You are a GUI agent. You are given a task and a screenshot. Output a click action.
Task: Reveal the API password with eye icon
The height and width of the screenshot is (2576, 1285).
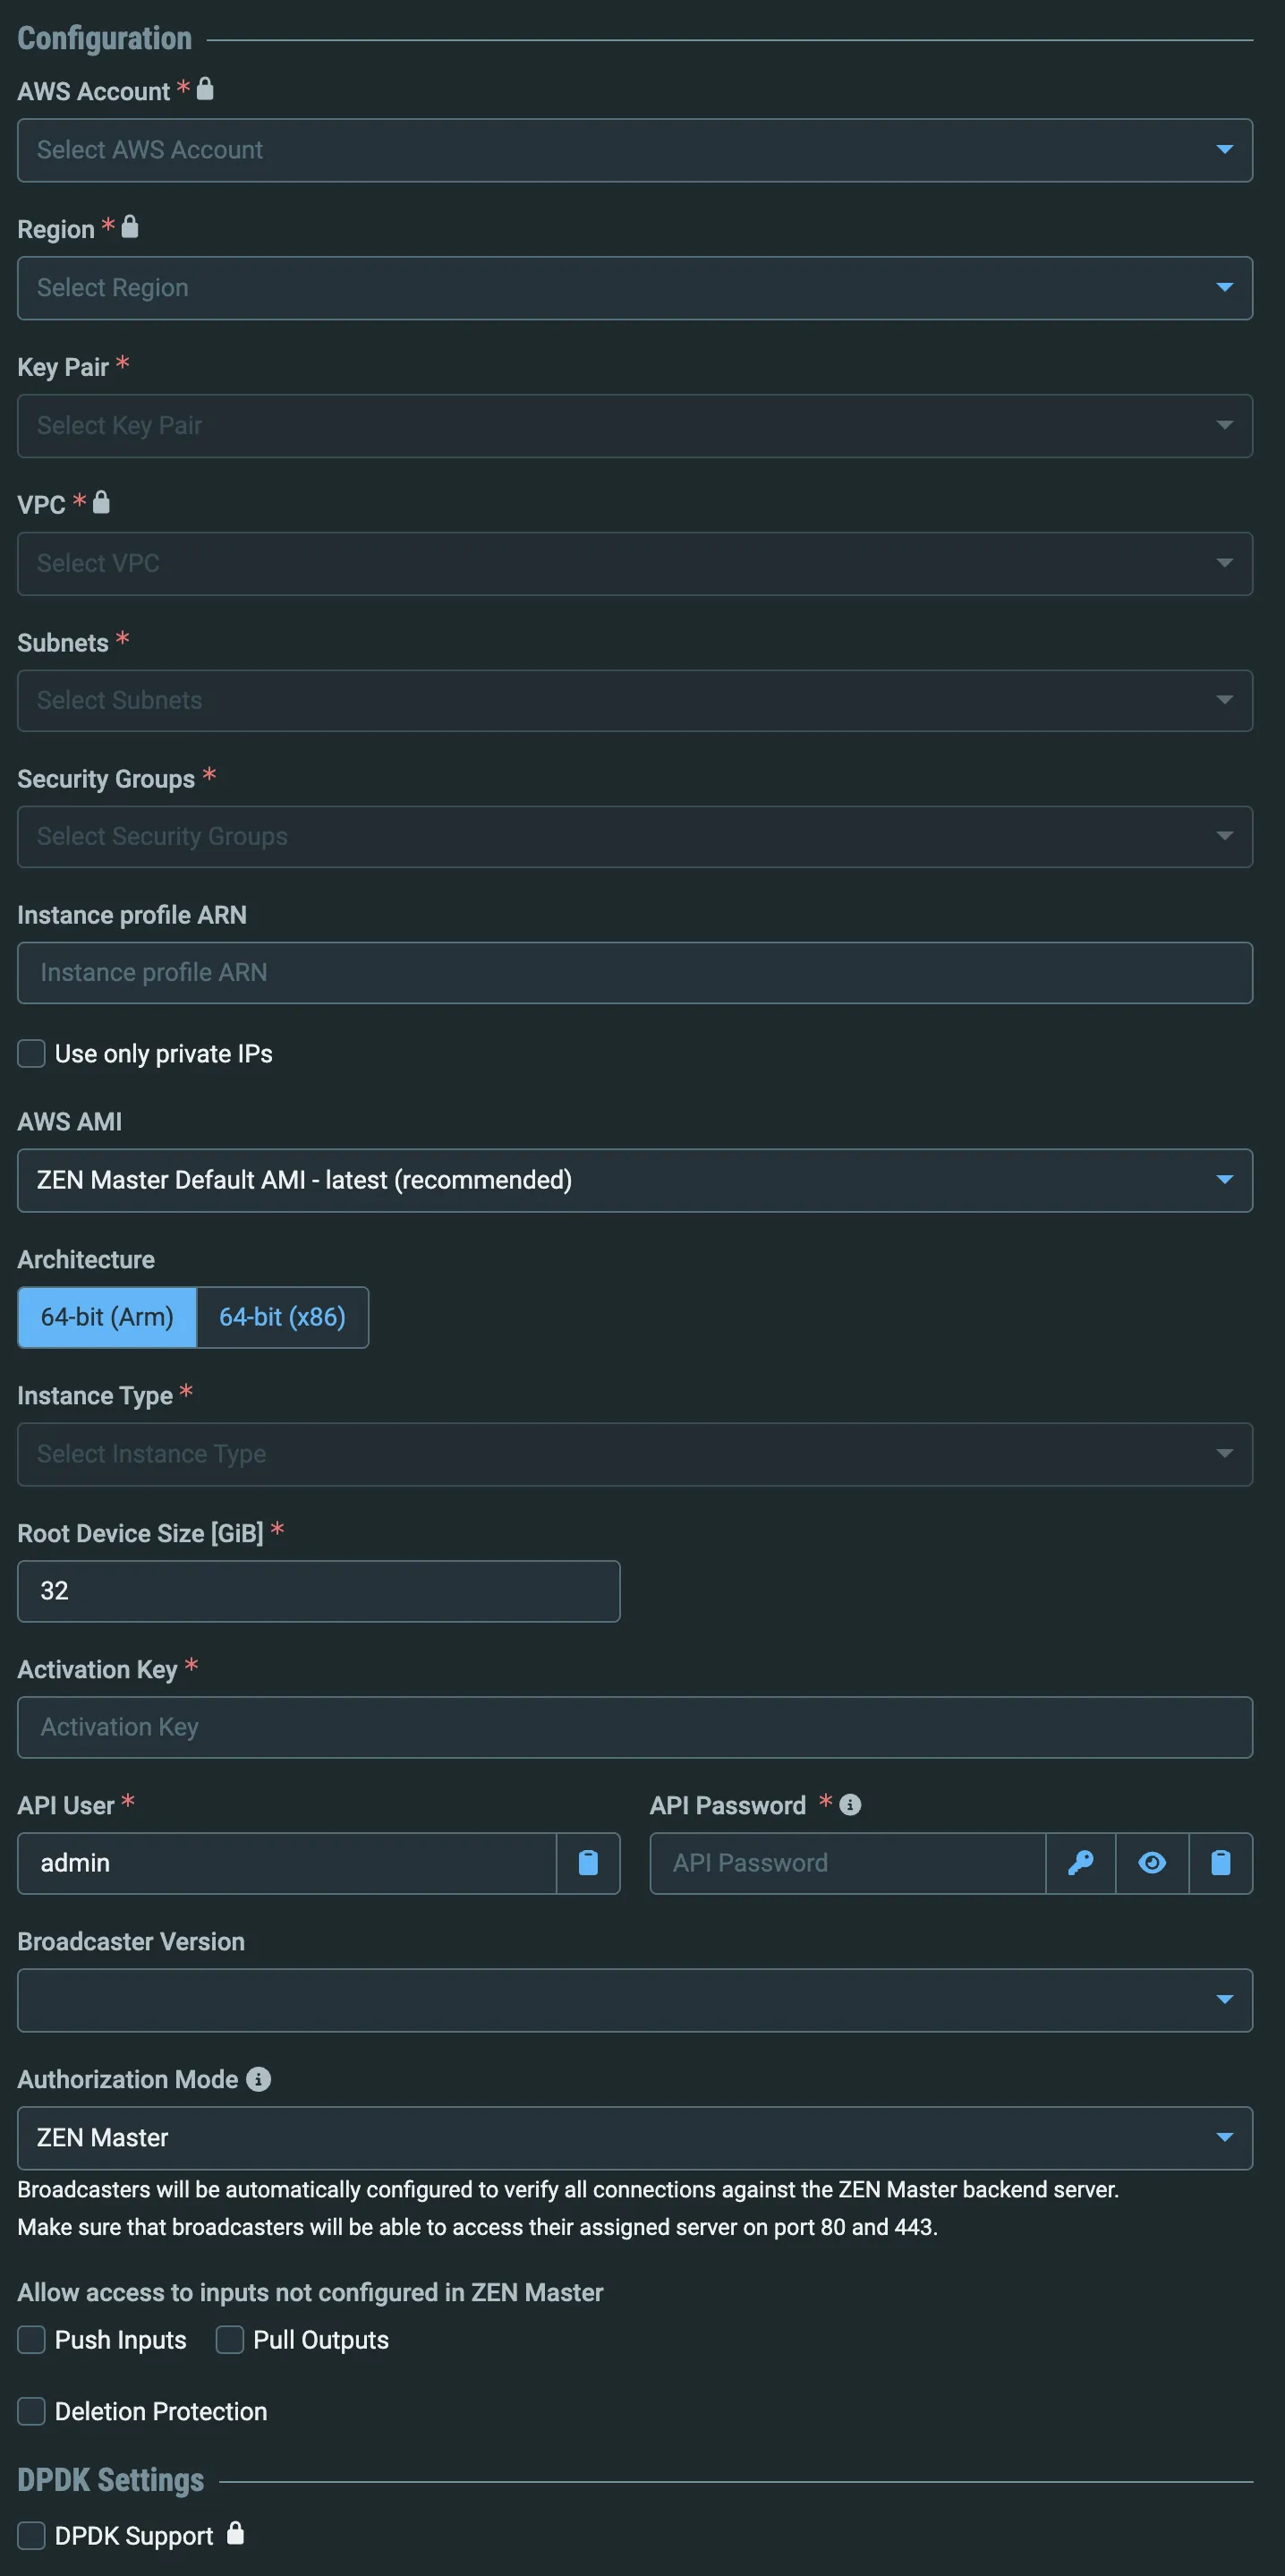1152,1862
